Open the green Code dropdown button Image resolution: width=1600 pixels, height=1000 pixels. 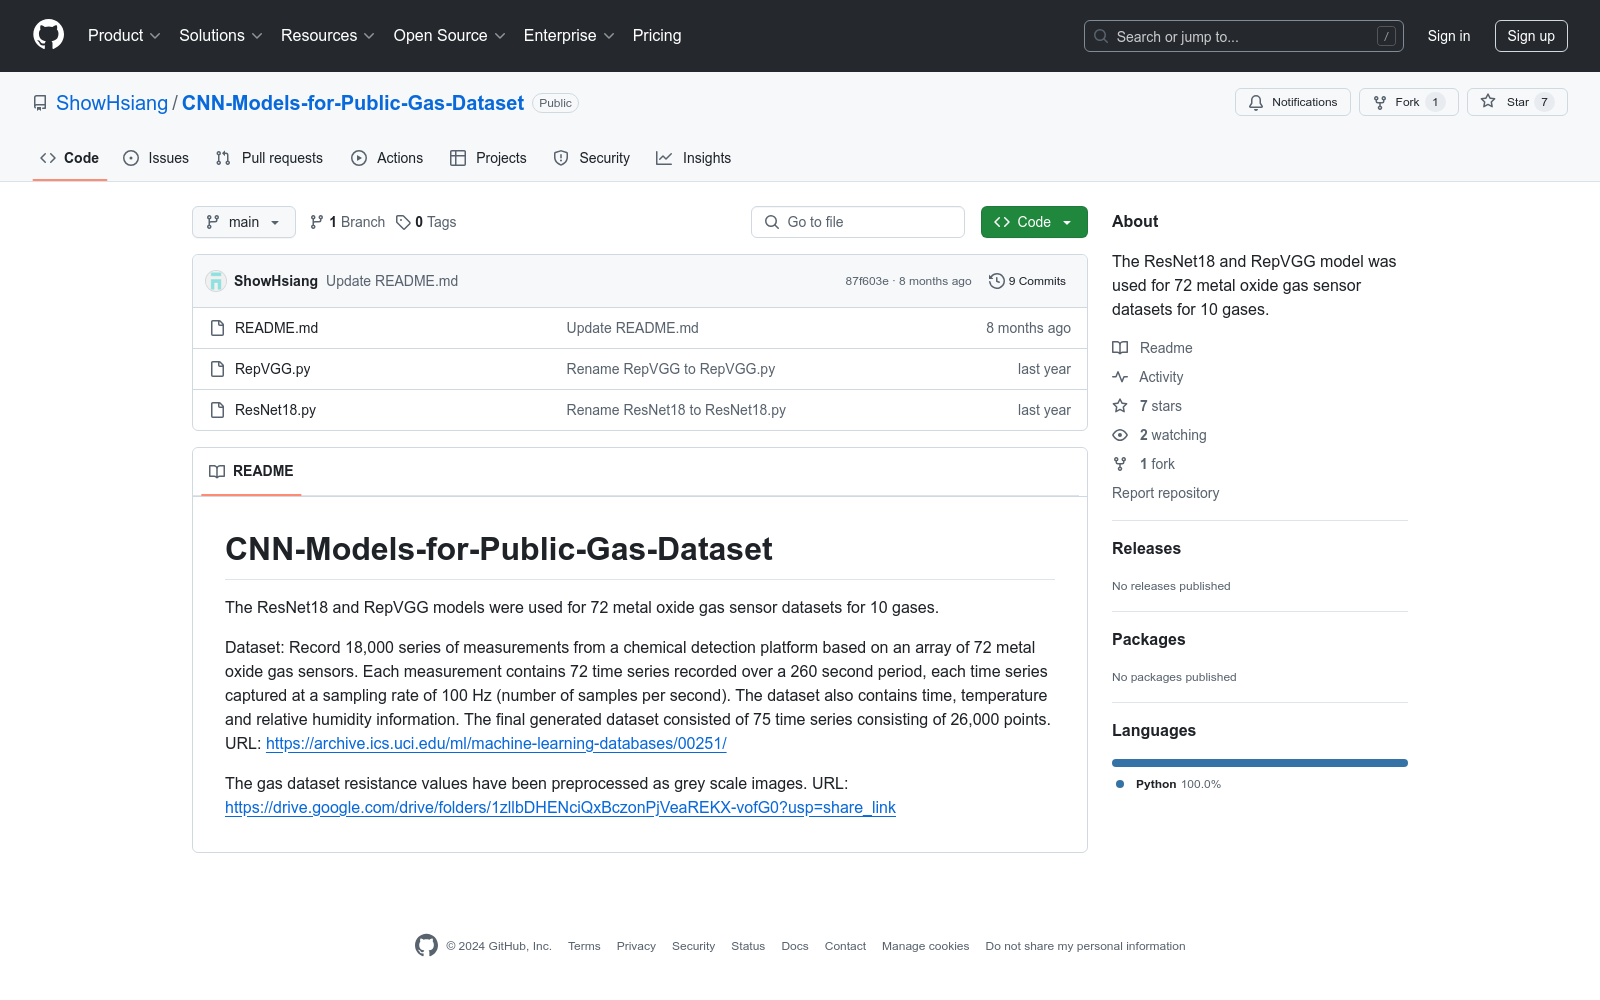pyautogui.click(x=1034, y=222)
